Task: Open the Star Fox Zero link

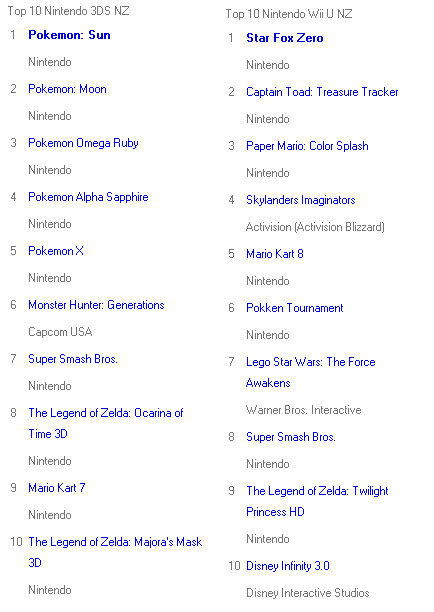Action: [285, 38]
